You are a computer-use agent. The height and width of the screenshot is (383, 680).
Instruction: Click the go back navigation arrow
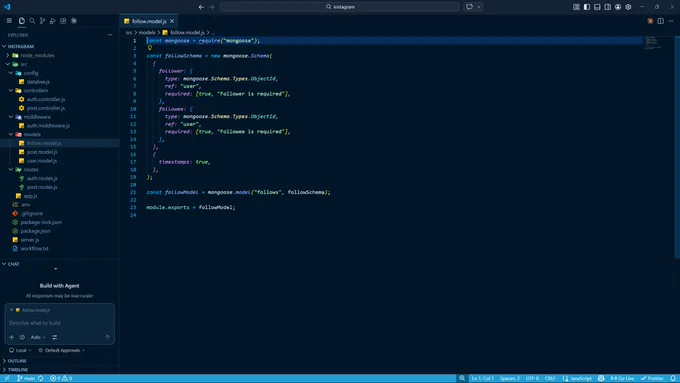click(x=201, y=7)
